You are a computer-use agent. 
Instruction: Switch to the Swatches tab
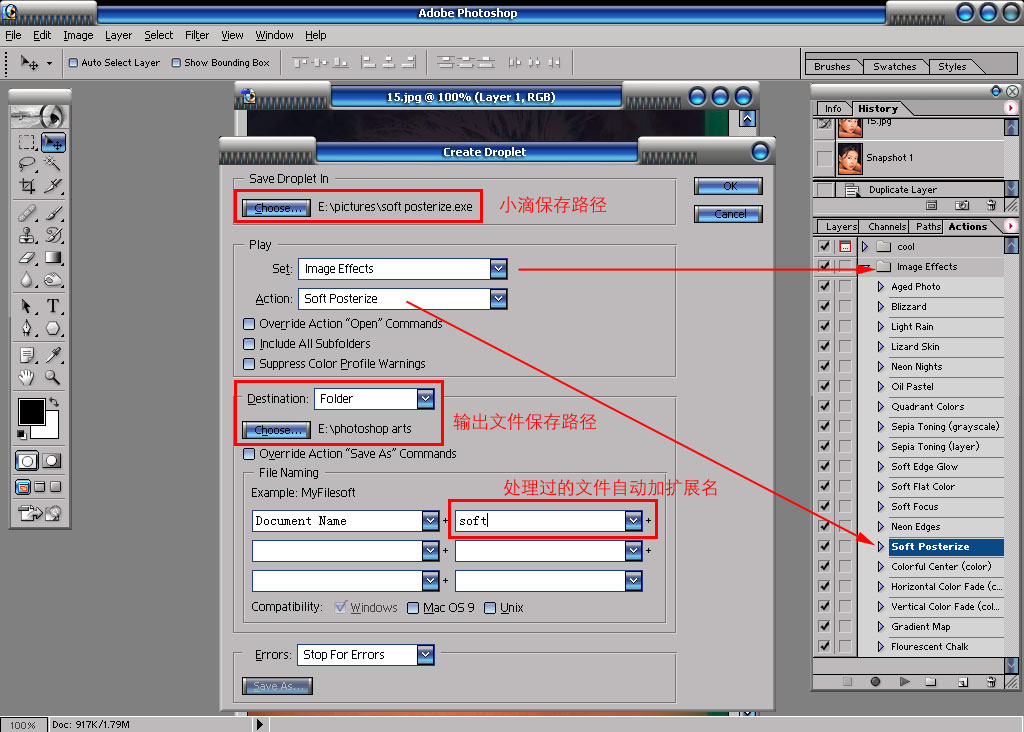tap(895, 67)
